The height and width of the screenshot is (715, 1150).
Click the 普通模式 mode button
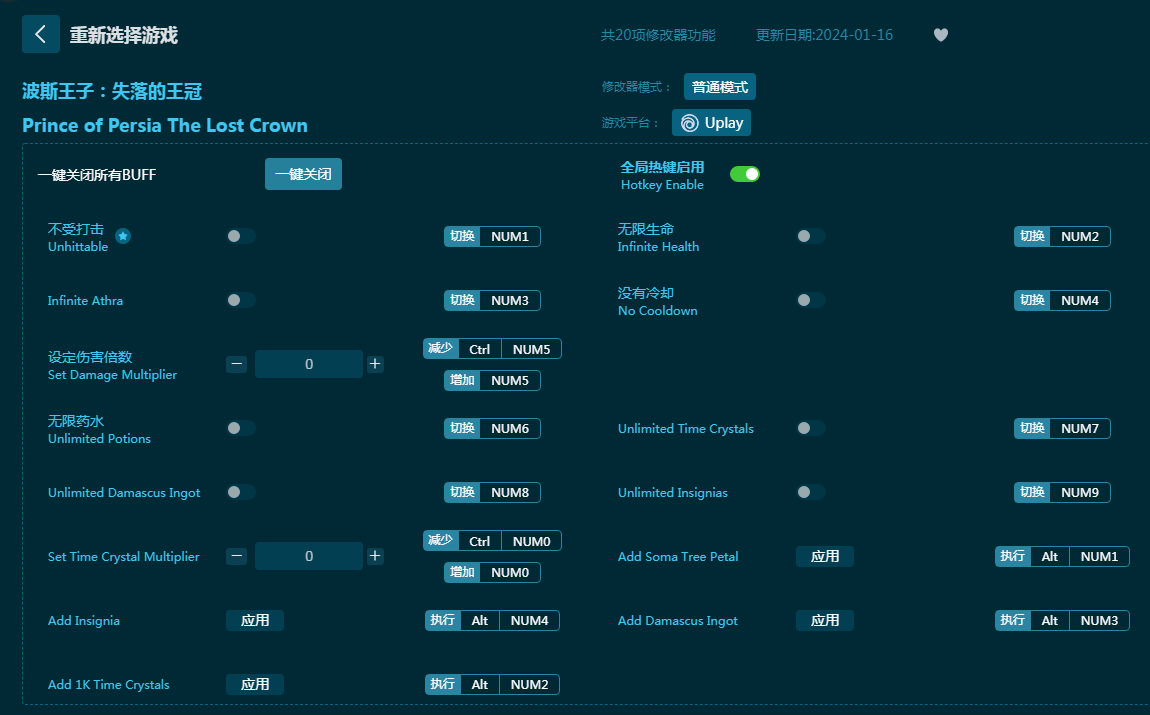[x=719, y=87]
